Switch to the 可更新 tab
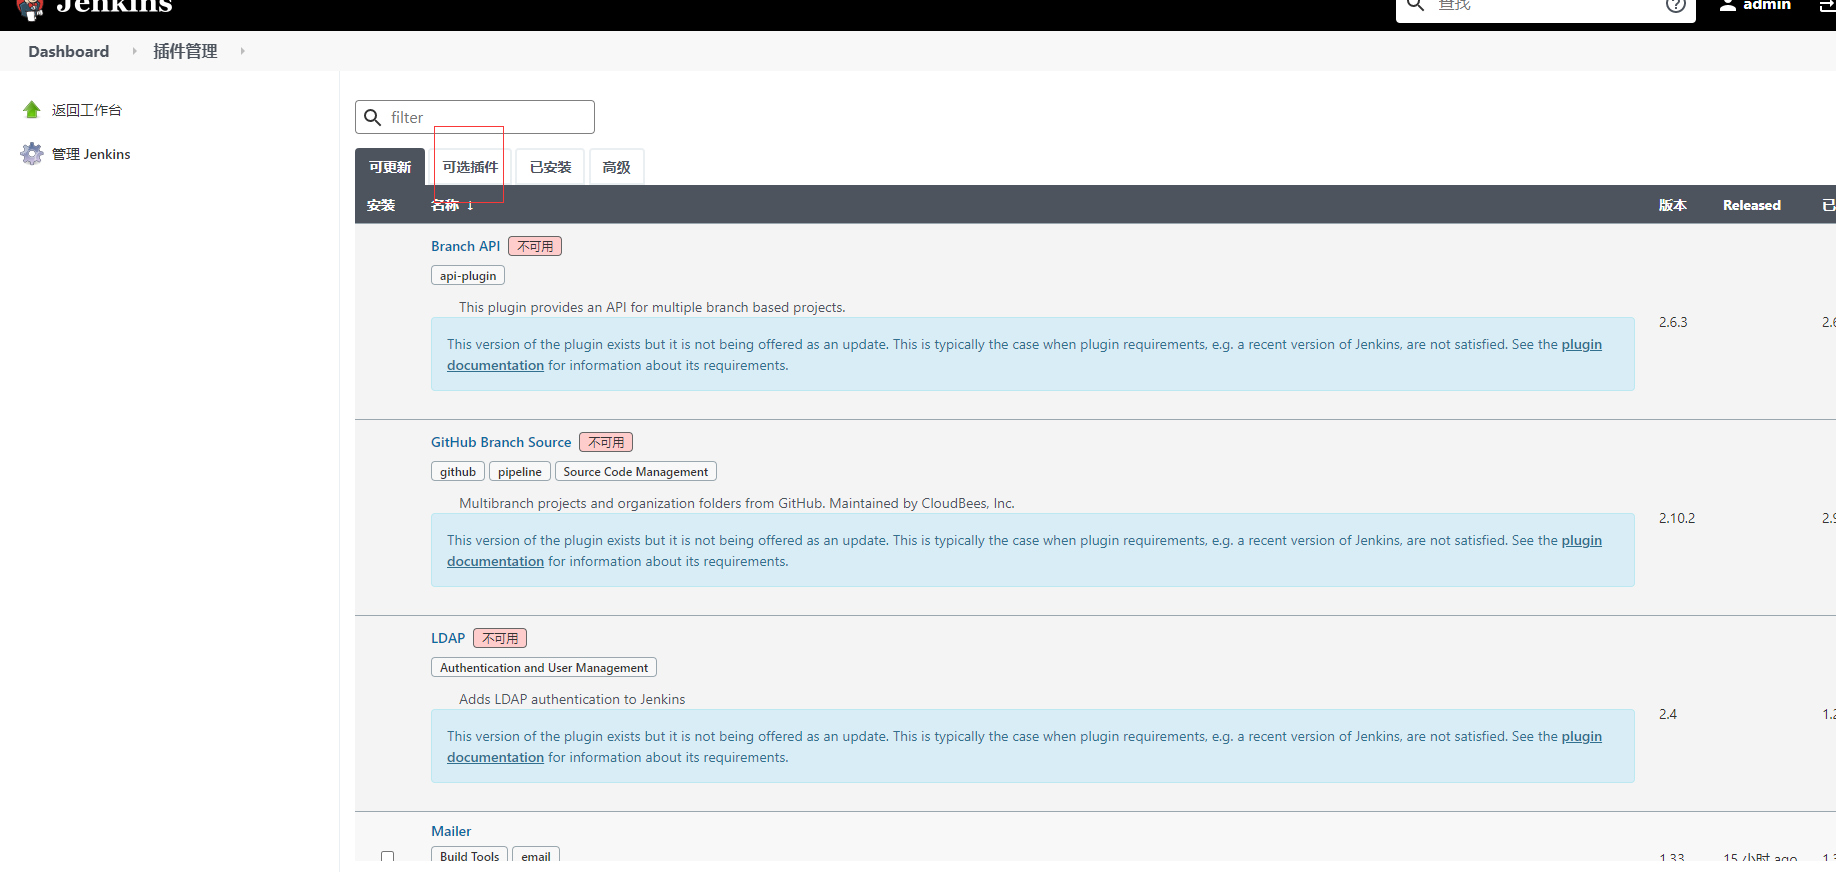Viewport: 1836px width, 872px height. (x=390, y=167)
